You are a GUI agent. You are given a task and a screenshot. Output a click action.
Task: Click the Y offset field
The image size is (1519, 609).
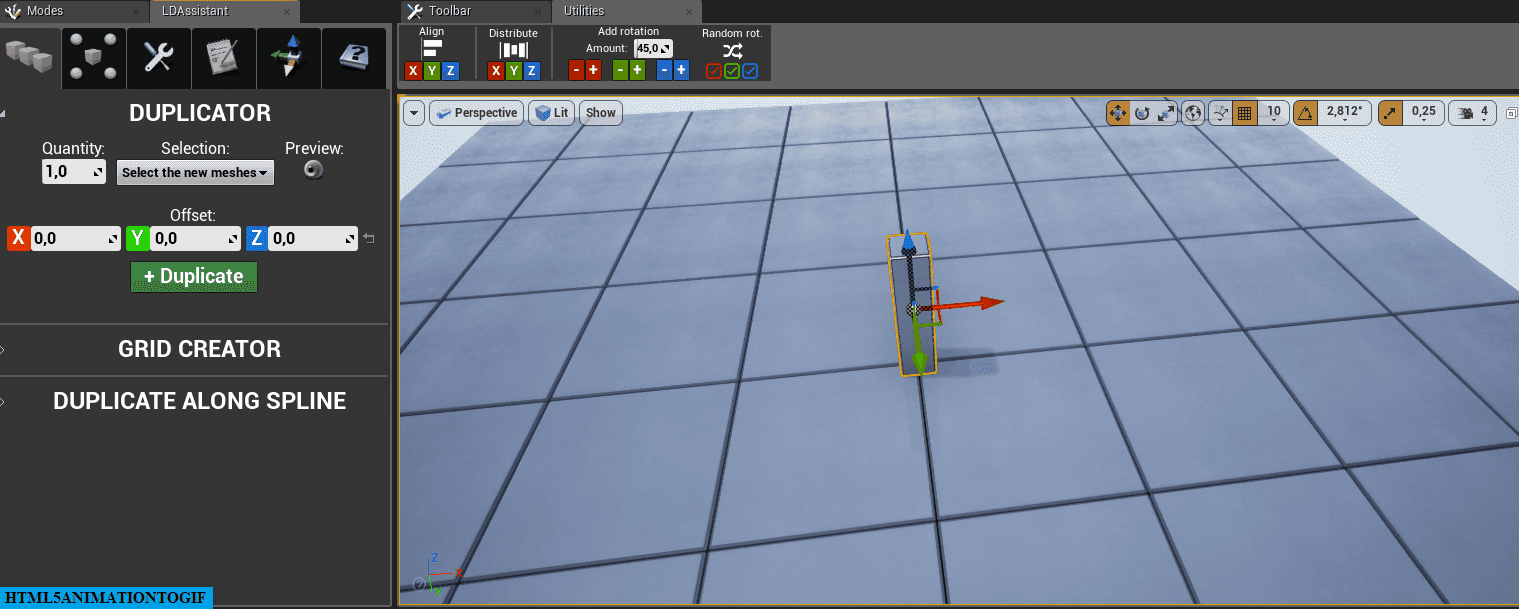tap(196, 238)
